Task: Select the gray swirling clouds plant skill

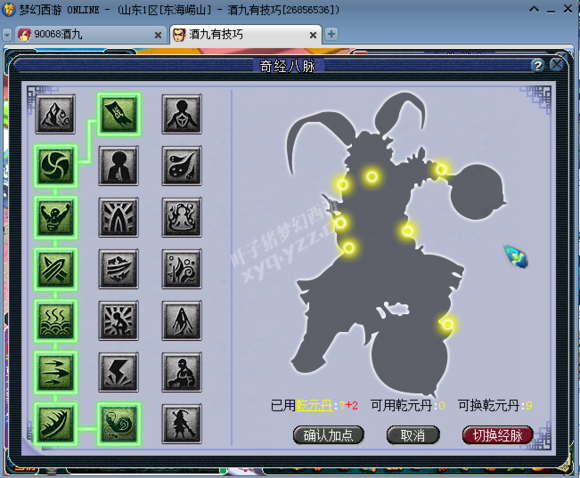Action: [x=182, y=269]
